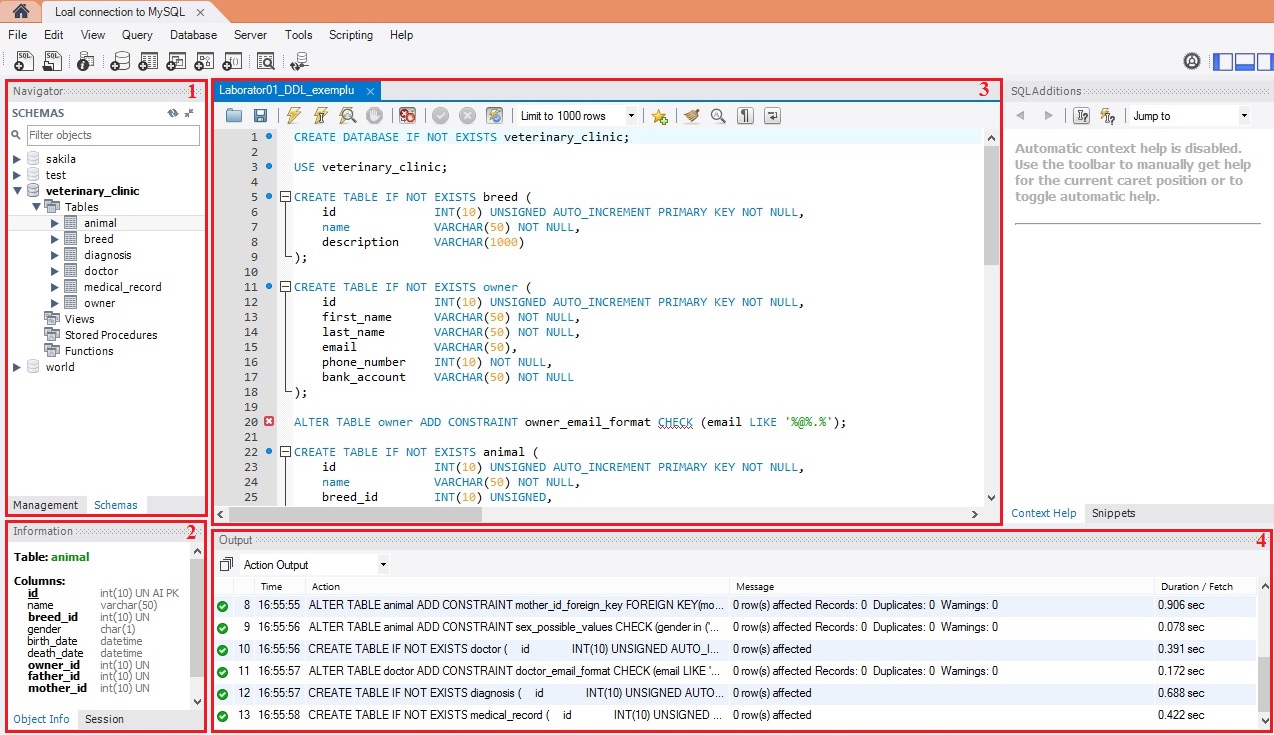The image size is (1274, 735).
Task: Select the Stored Procedures folder
Action: click(x=111, y=335)
